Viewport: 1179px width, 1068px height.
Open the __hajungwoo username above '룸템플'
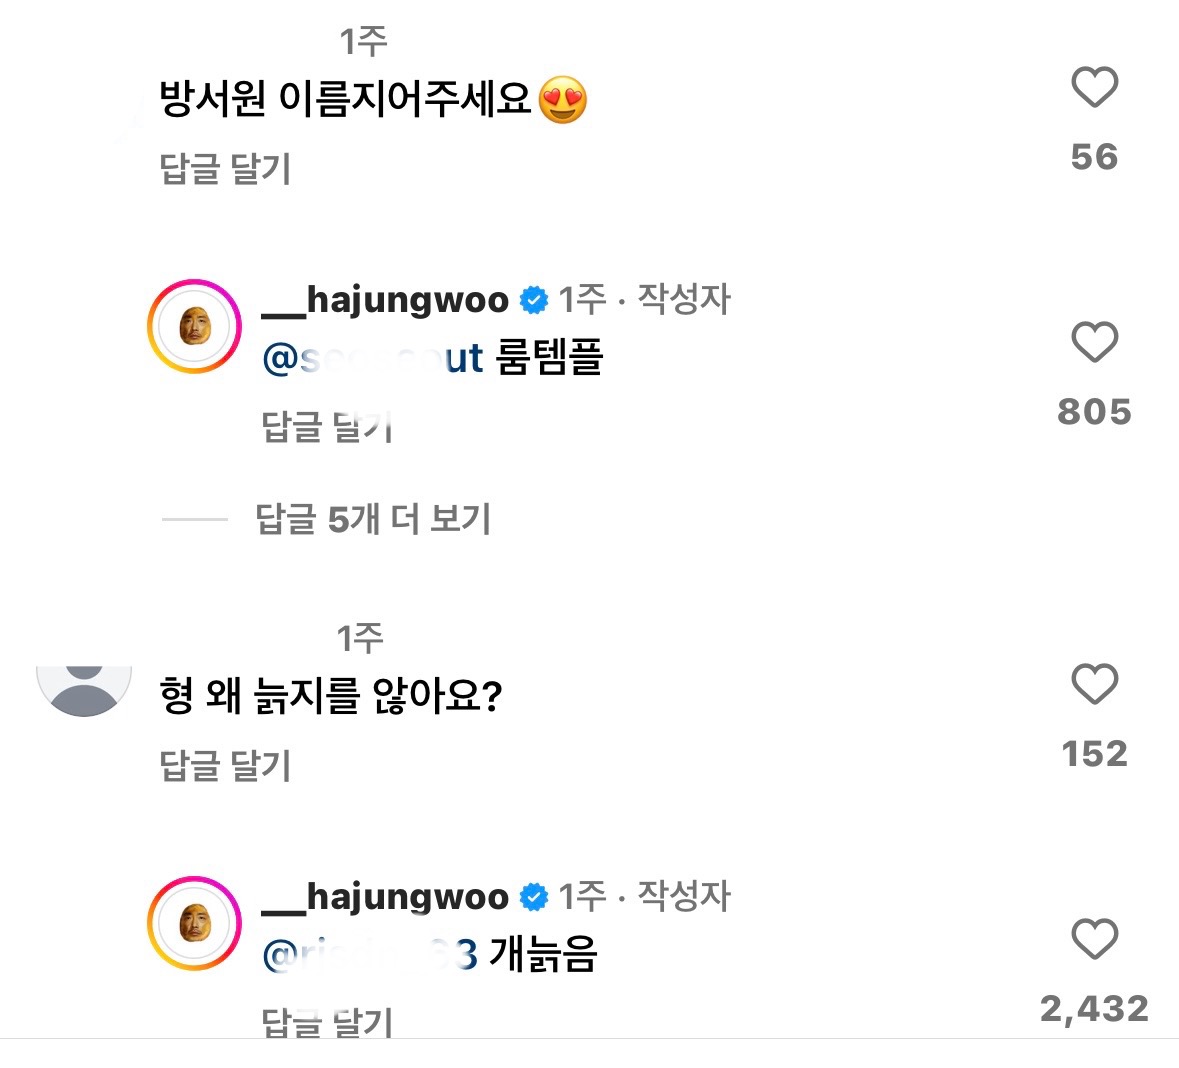[x=385, y=299]
